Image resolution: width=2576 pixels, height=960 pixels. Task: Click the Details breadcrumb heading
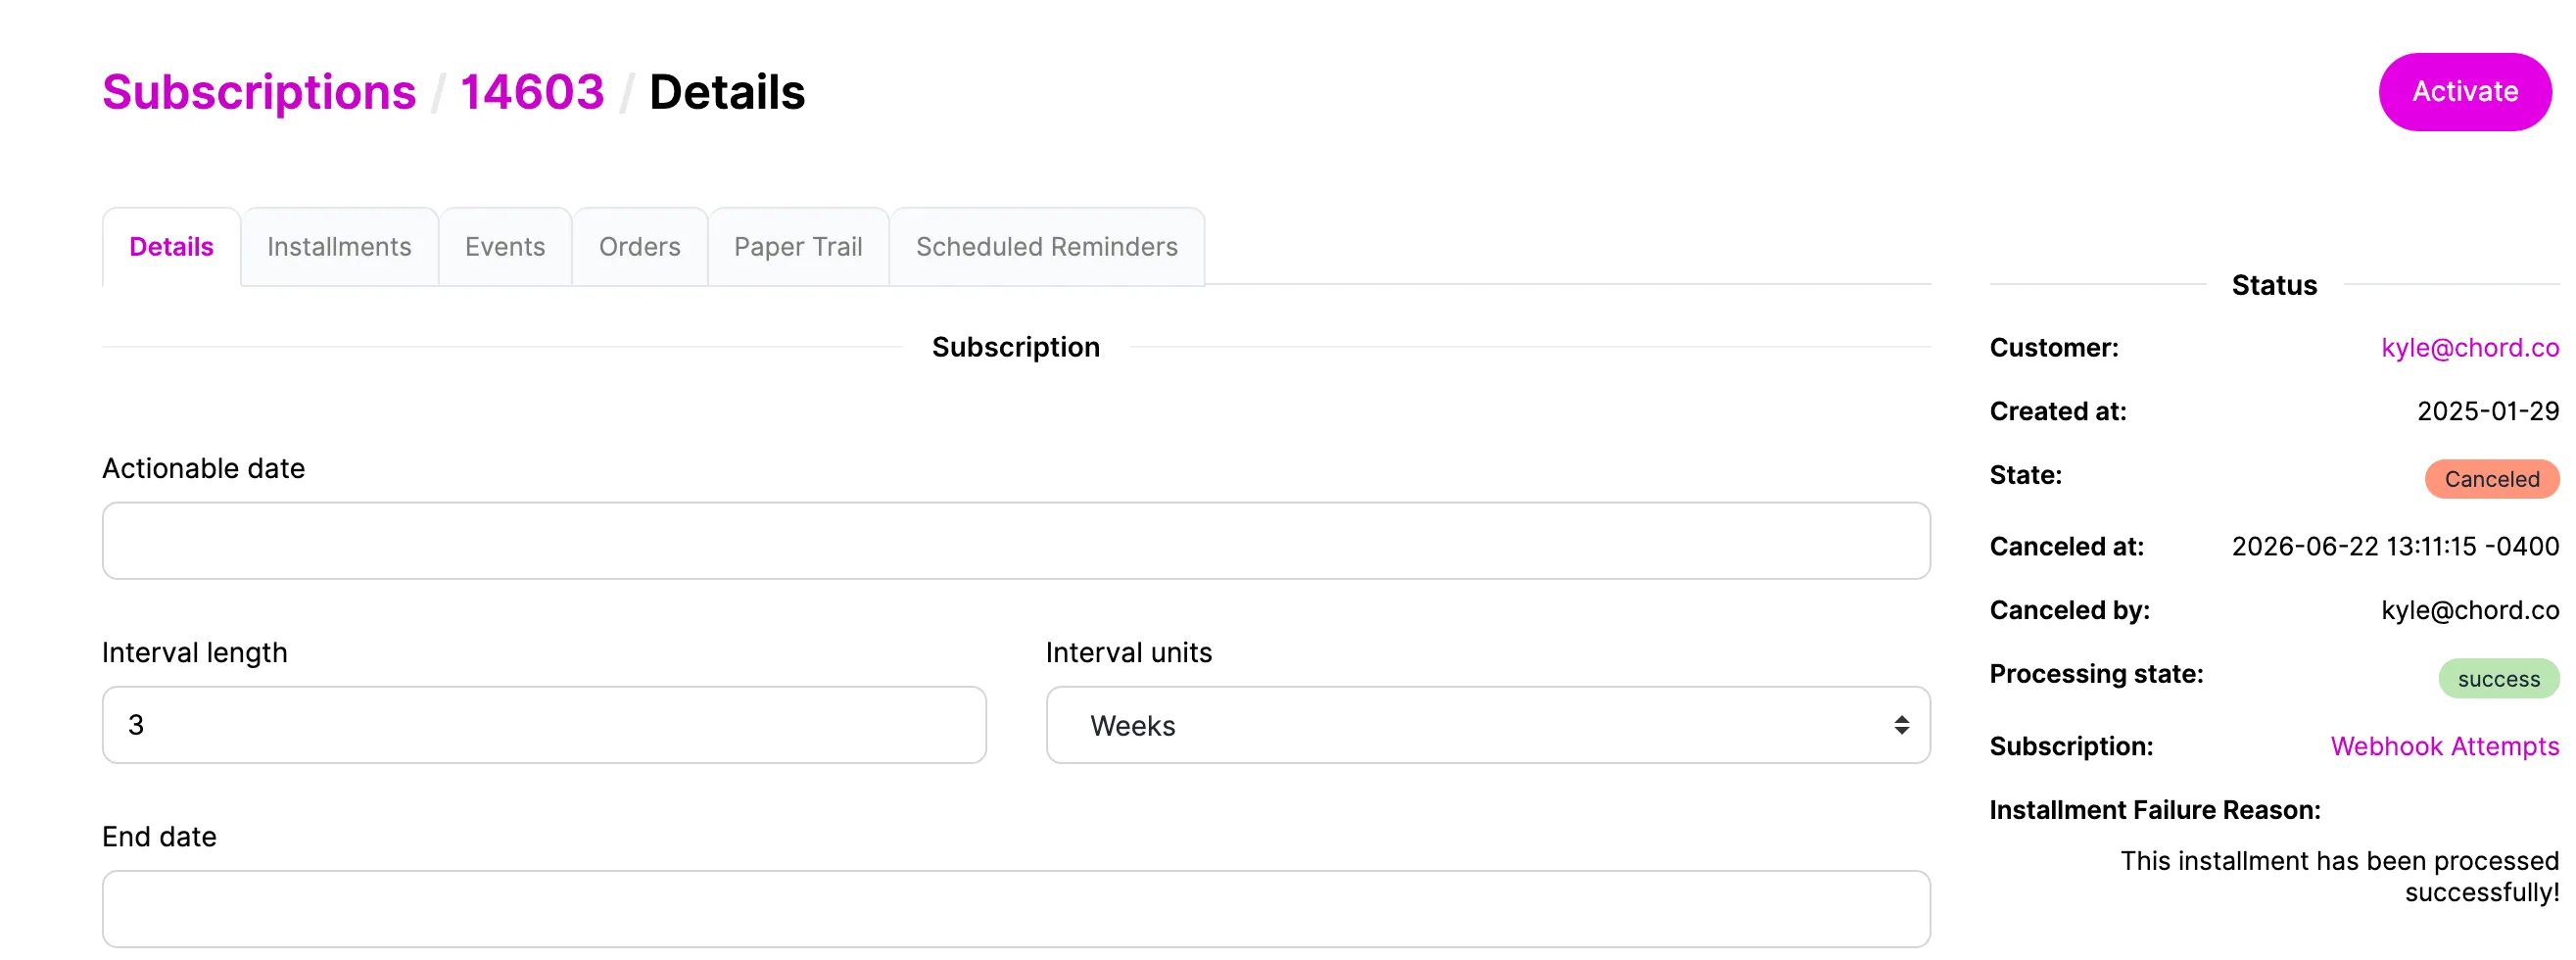click(x=727, y=92)
